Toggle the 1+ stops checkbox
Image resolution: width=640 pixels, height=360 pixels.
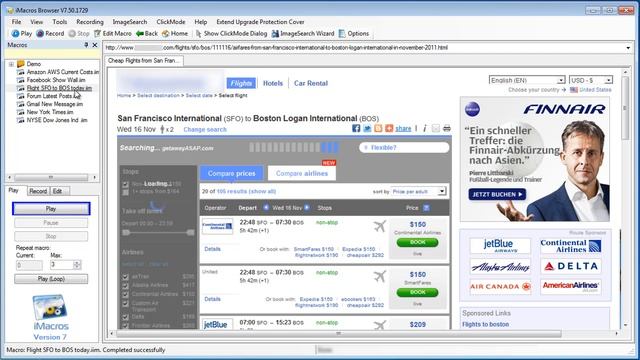point(126,192)
